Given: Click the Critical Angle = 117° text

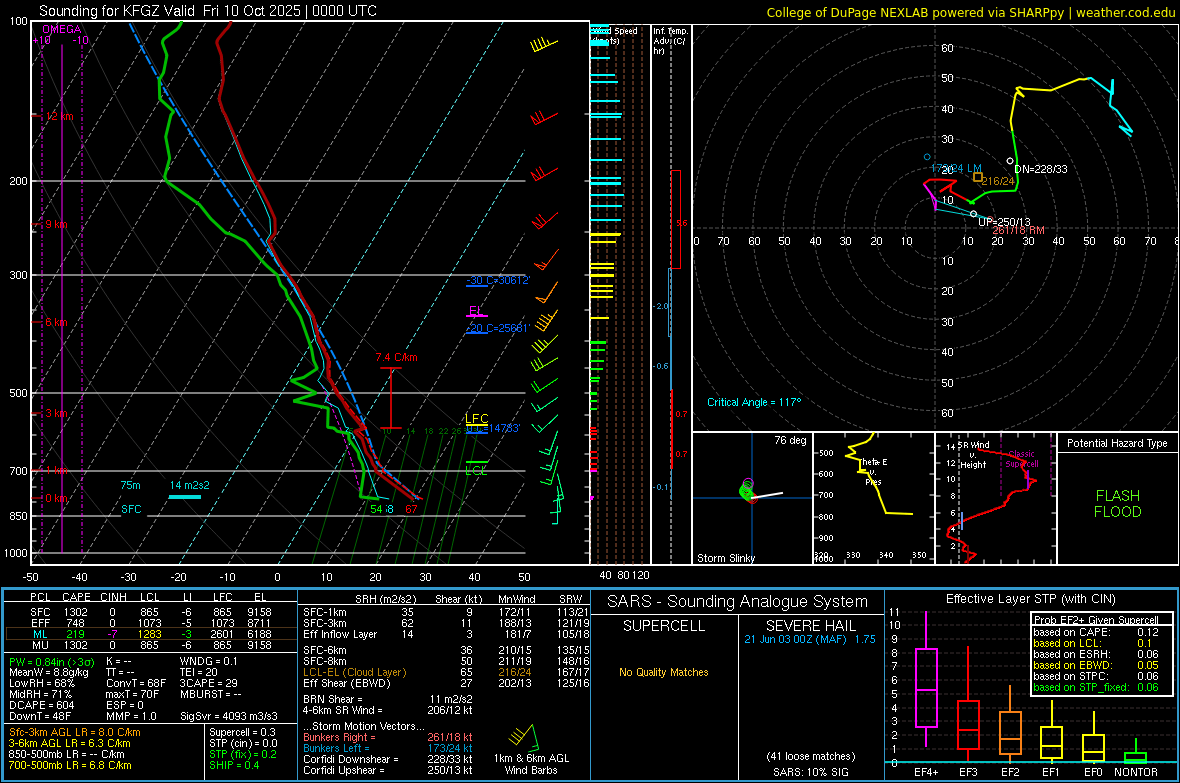Looking at the screenshot, I should coord(754,402).
